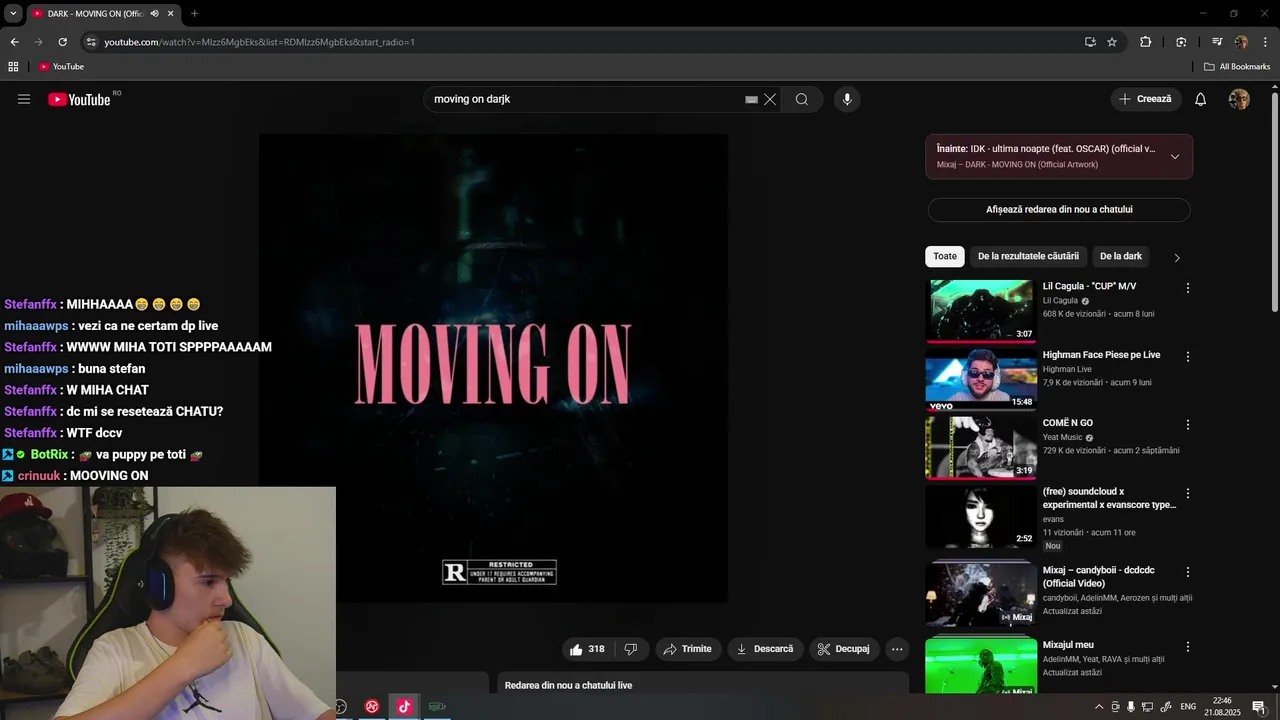Open All Bookmarks folder
The height and width of the screenshot is (720, 1280).
[1237, 67]
